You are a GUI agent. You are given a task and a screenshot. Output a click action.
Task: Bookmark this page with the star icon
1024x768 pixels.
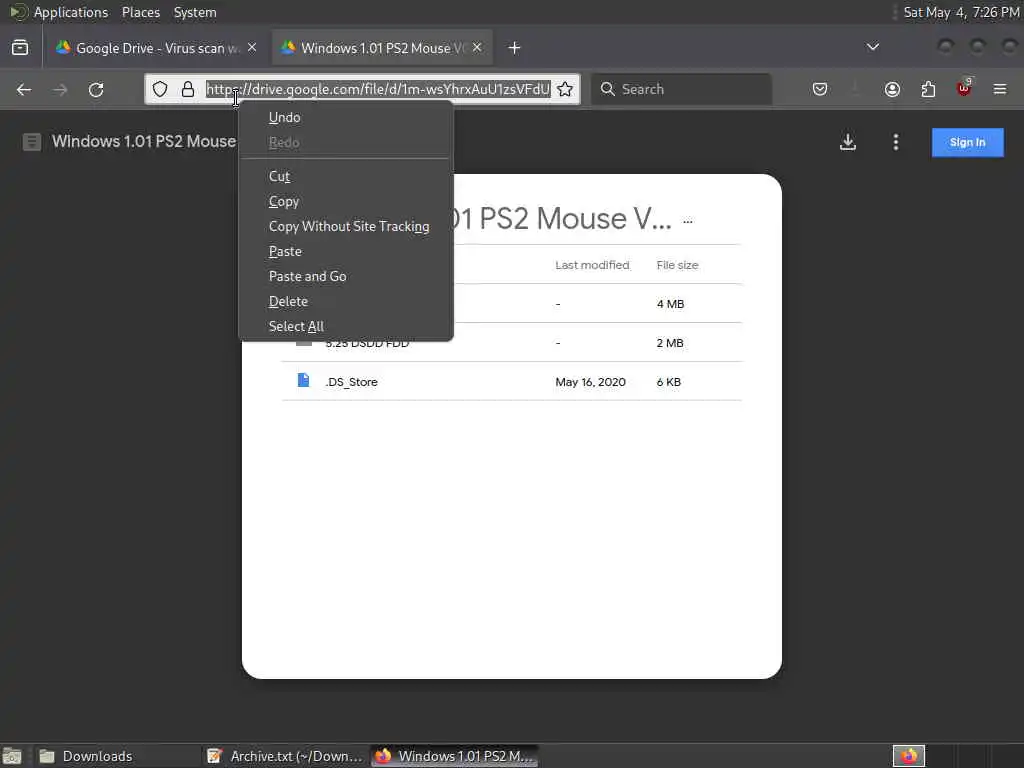(566, 89)
